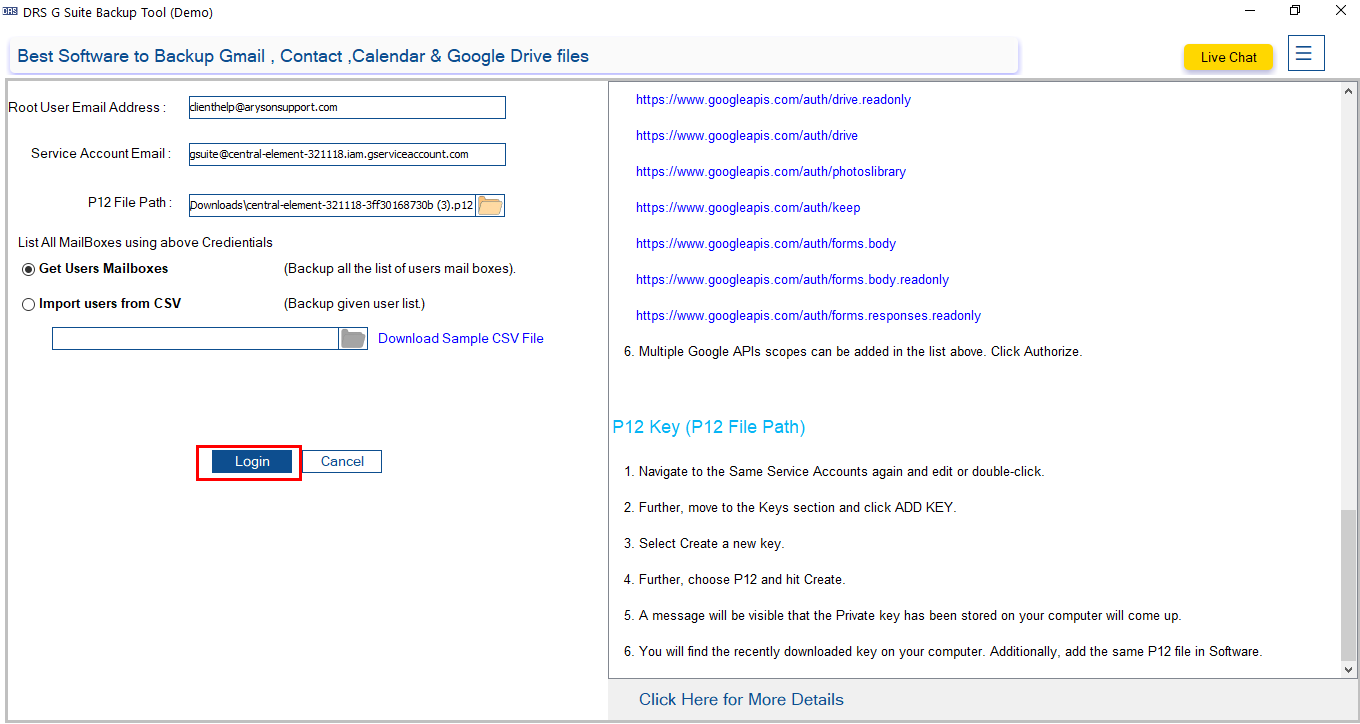Open Live Chat
Screen dimensions: 1360x724
[1228, 57]
